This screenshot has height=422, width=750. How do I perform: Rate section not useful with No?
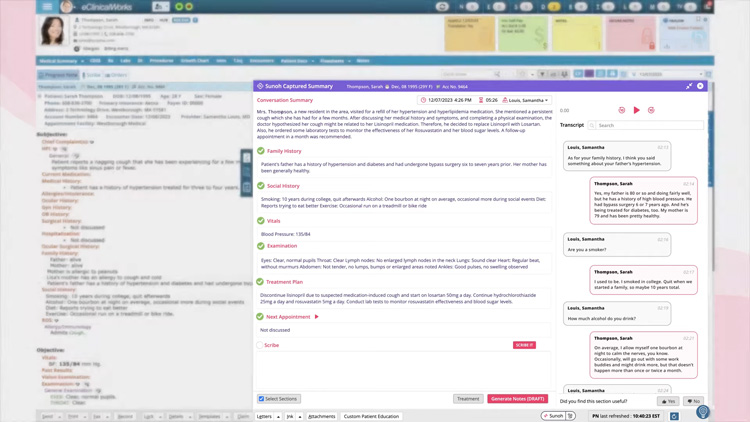tap(694, 401)
